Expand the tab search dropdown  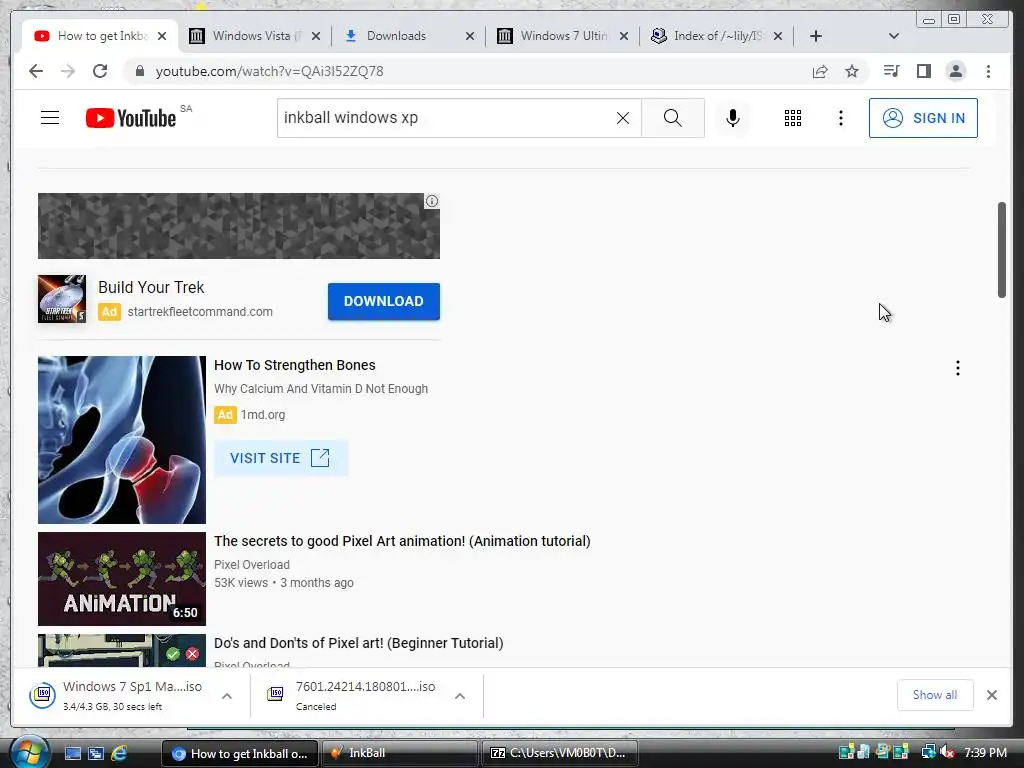(x=894, y=36)
